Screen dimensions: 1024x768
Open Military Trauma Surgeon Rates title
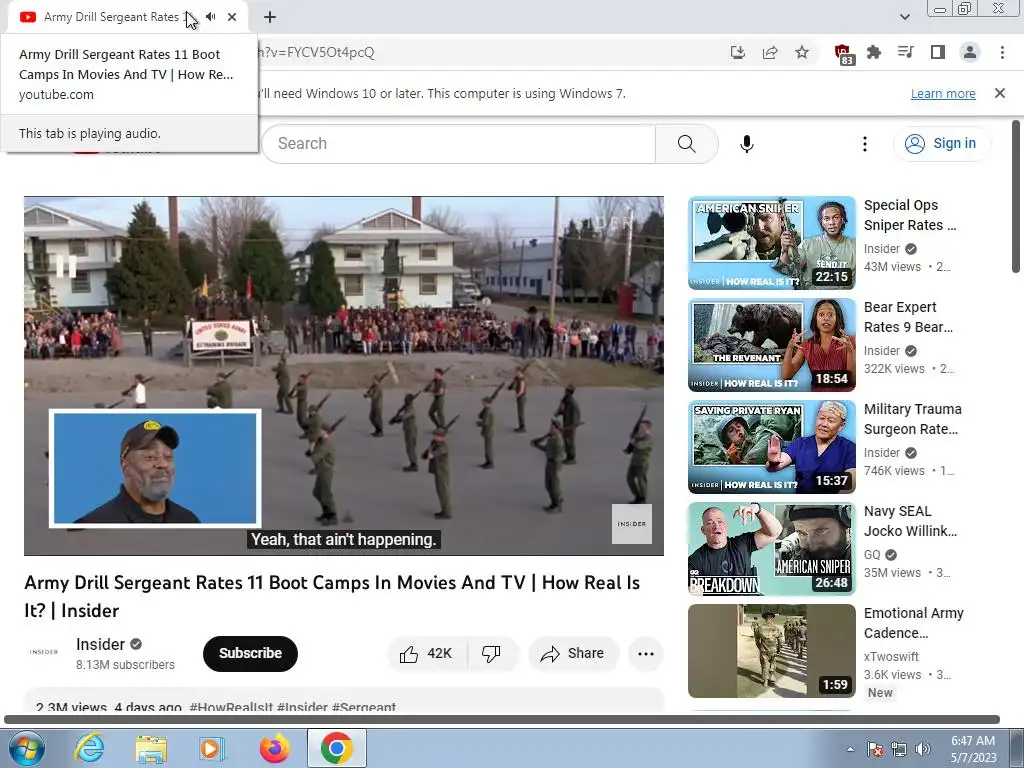[x=912, y=419]
